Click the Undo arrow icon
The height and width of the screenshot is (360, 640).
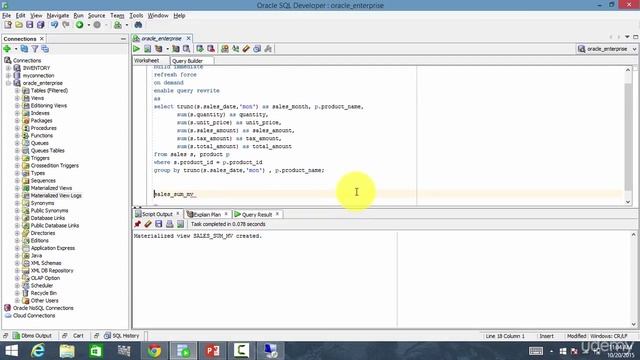[x=54, y=25]
